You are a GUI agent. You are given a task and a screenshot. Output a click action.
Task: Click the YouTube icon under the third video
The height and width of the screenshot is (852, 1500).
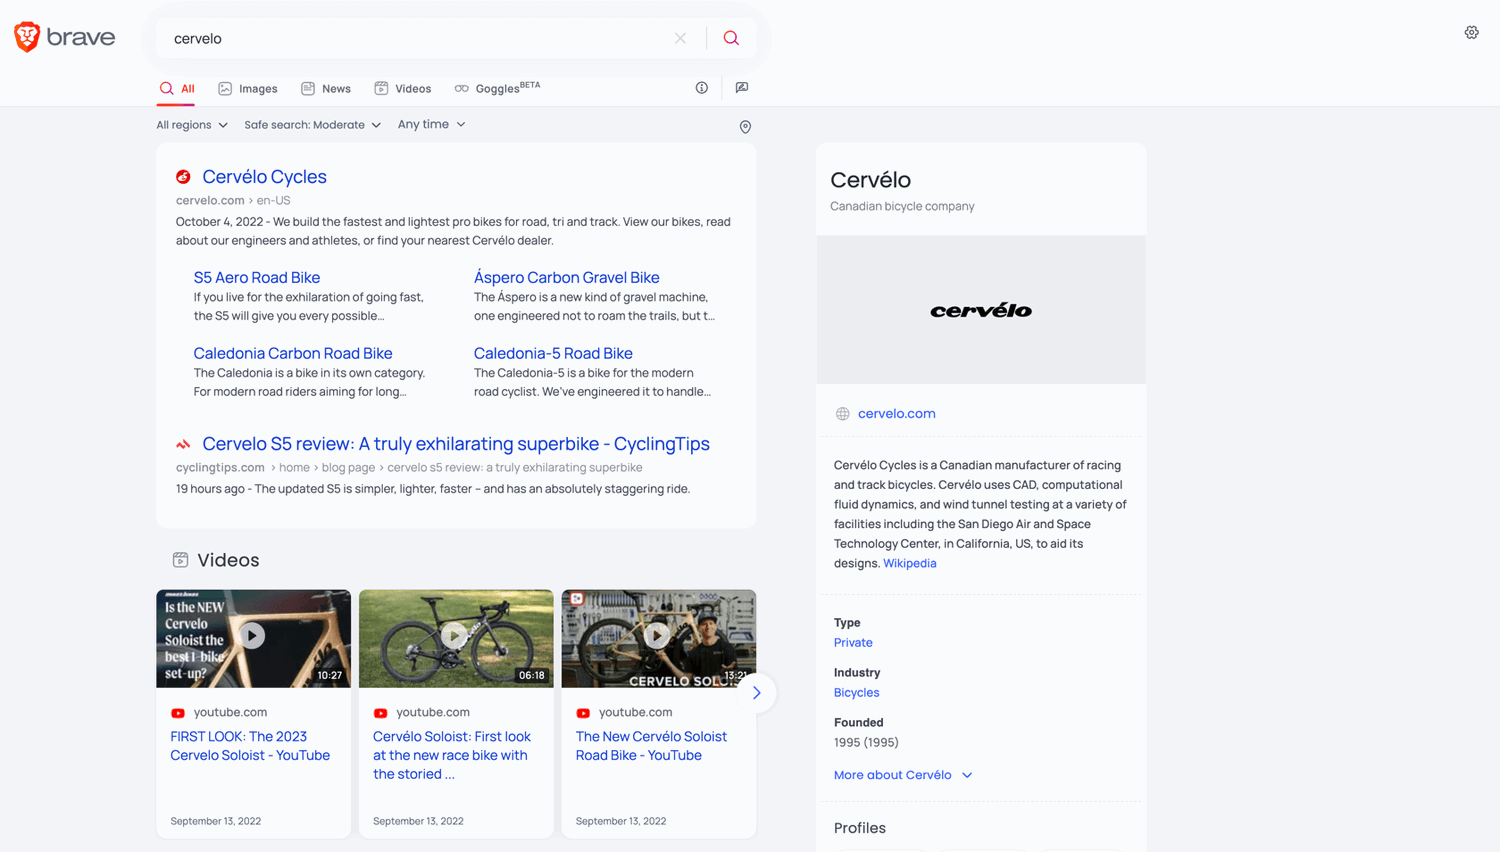click(x=583, y=713)
